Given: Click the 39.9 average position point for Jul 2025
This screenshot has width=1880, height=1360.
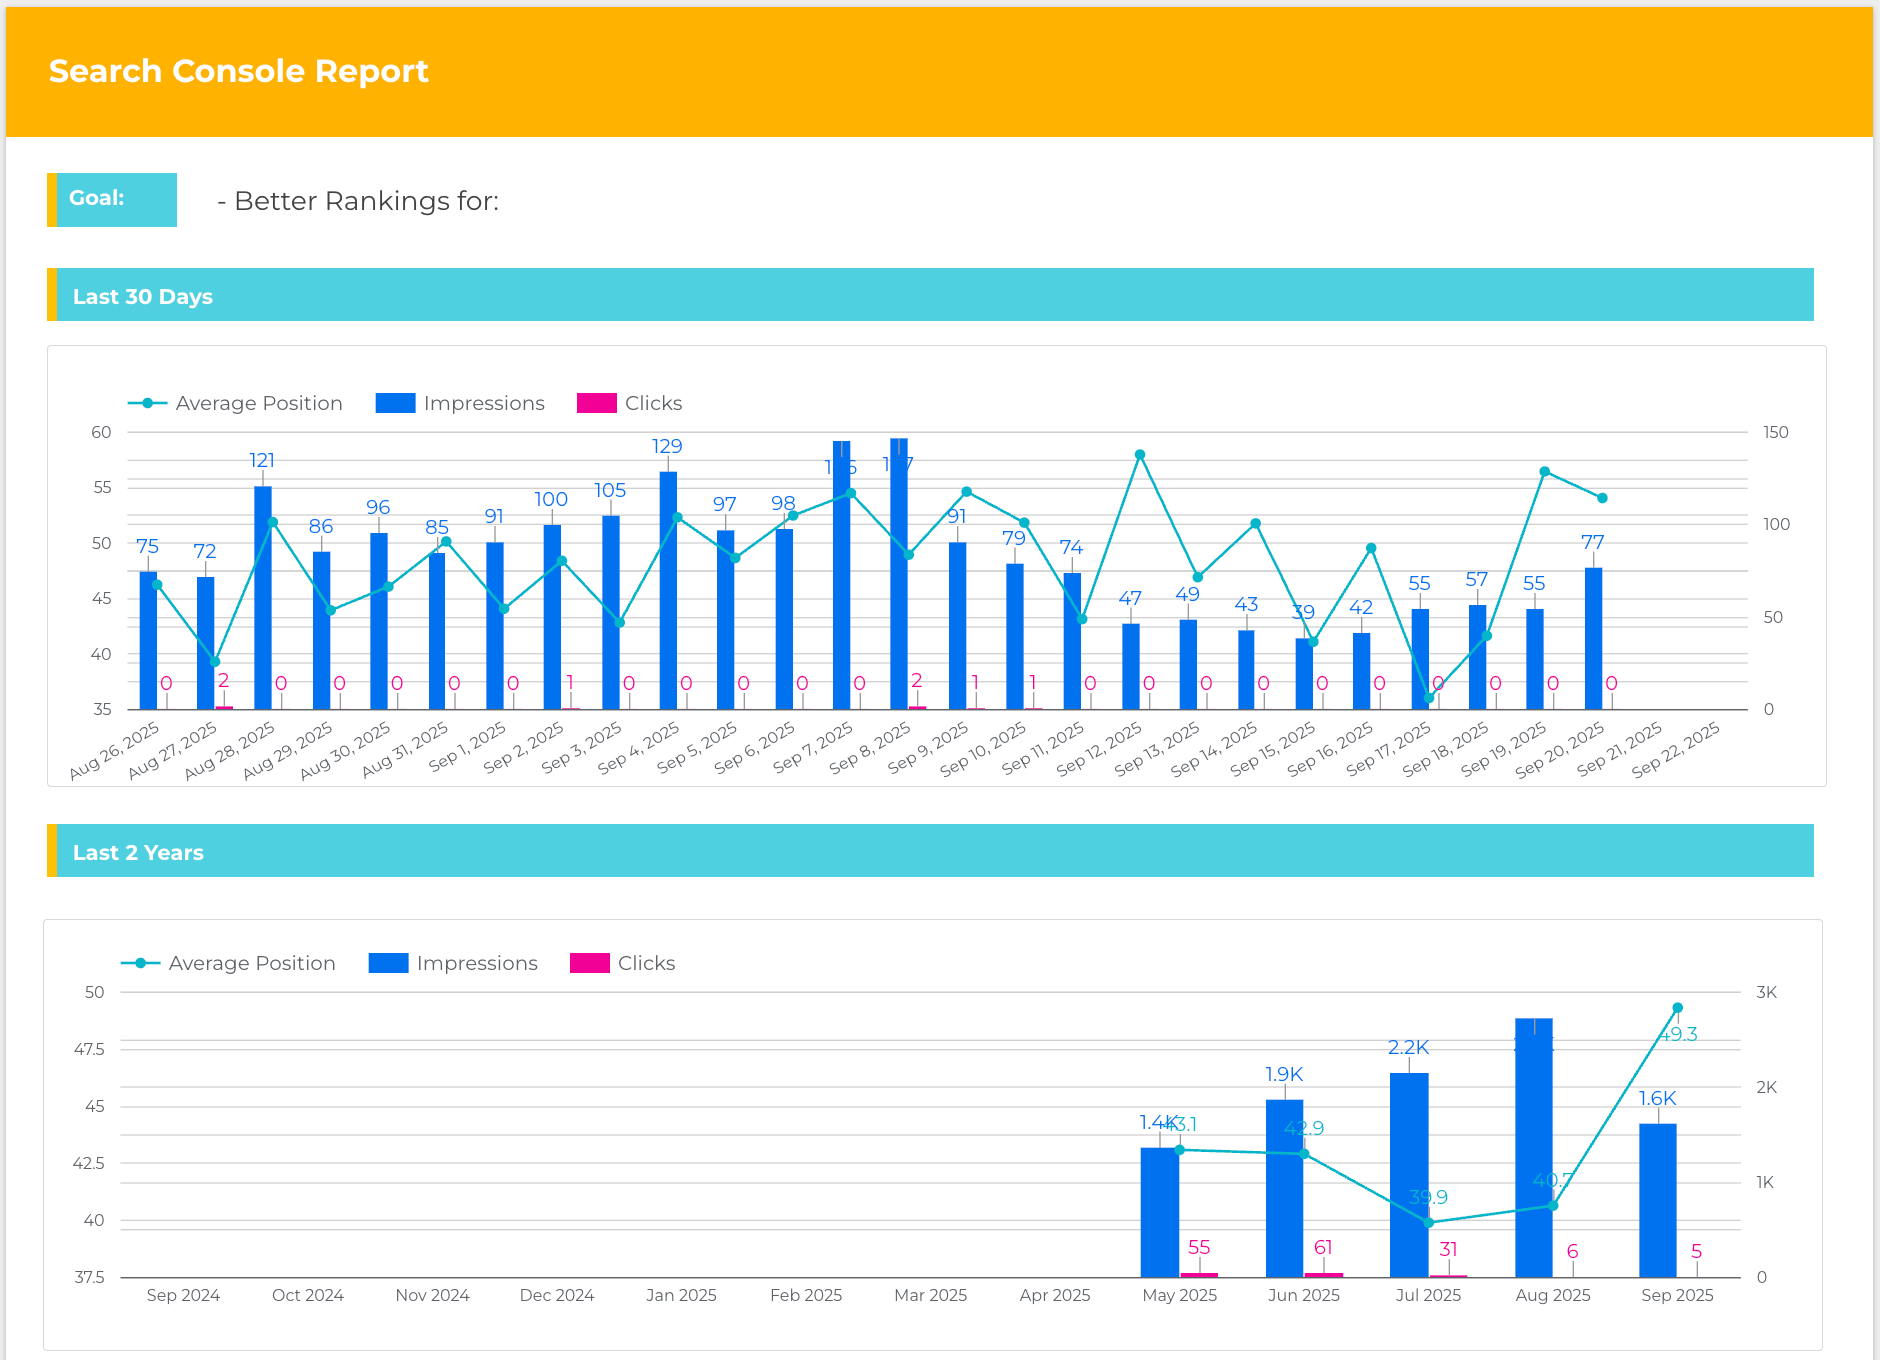Looking at the screenshot, I should [x=1429, y=1223].
